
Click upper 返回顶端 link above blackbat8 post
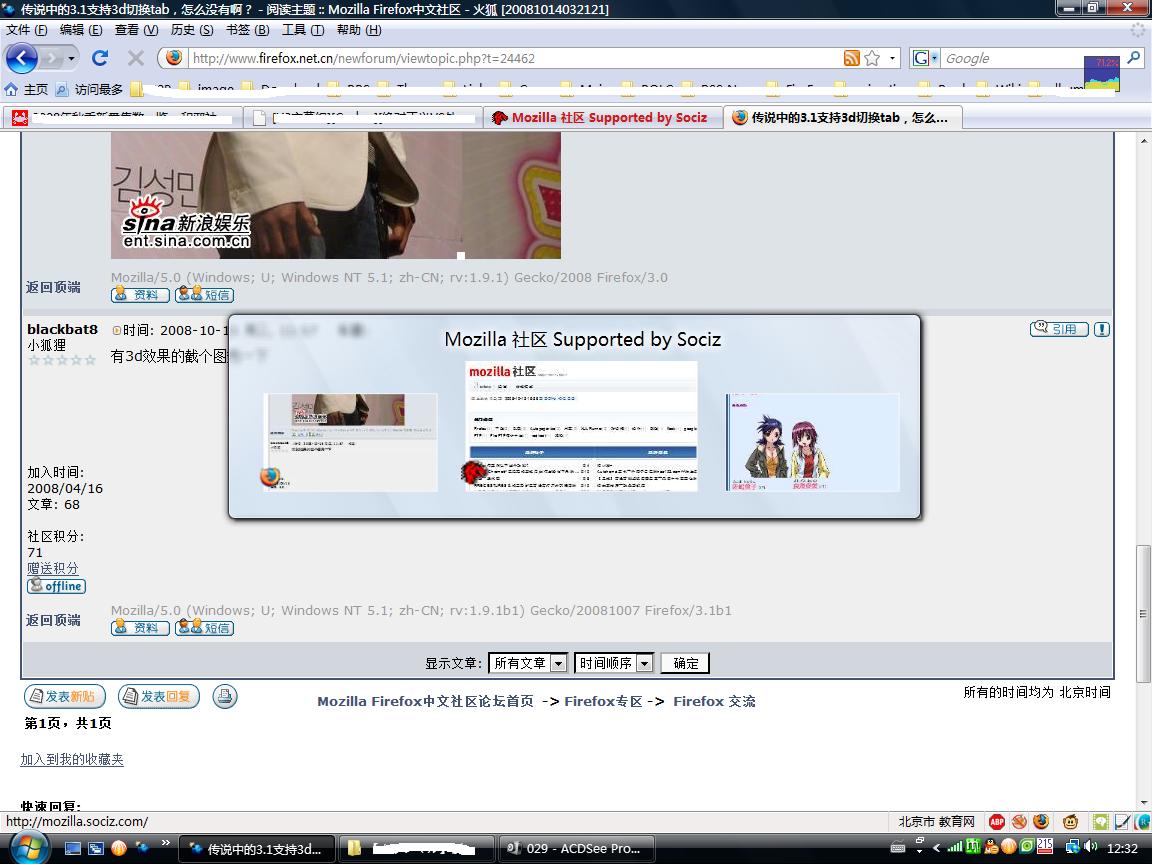(53, 287)
